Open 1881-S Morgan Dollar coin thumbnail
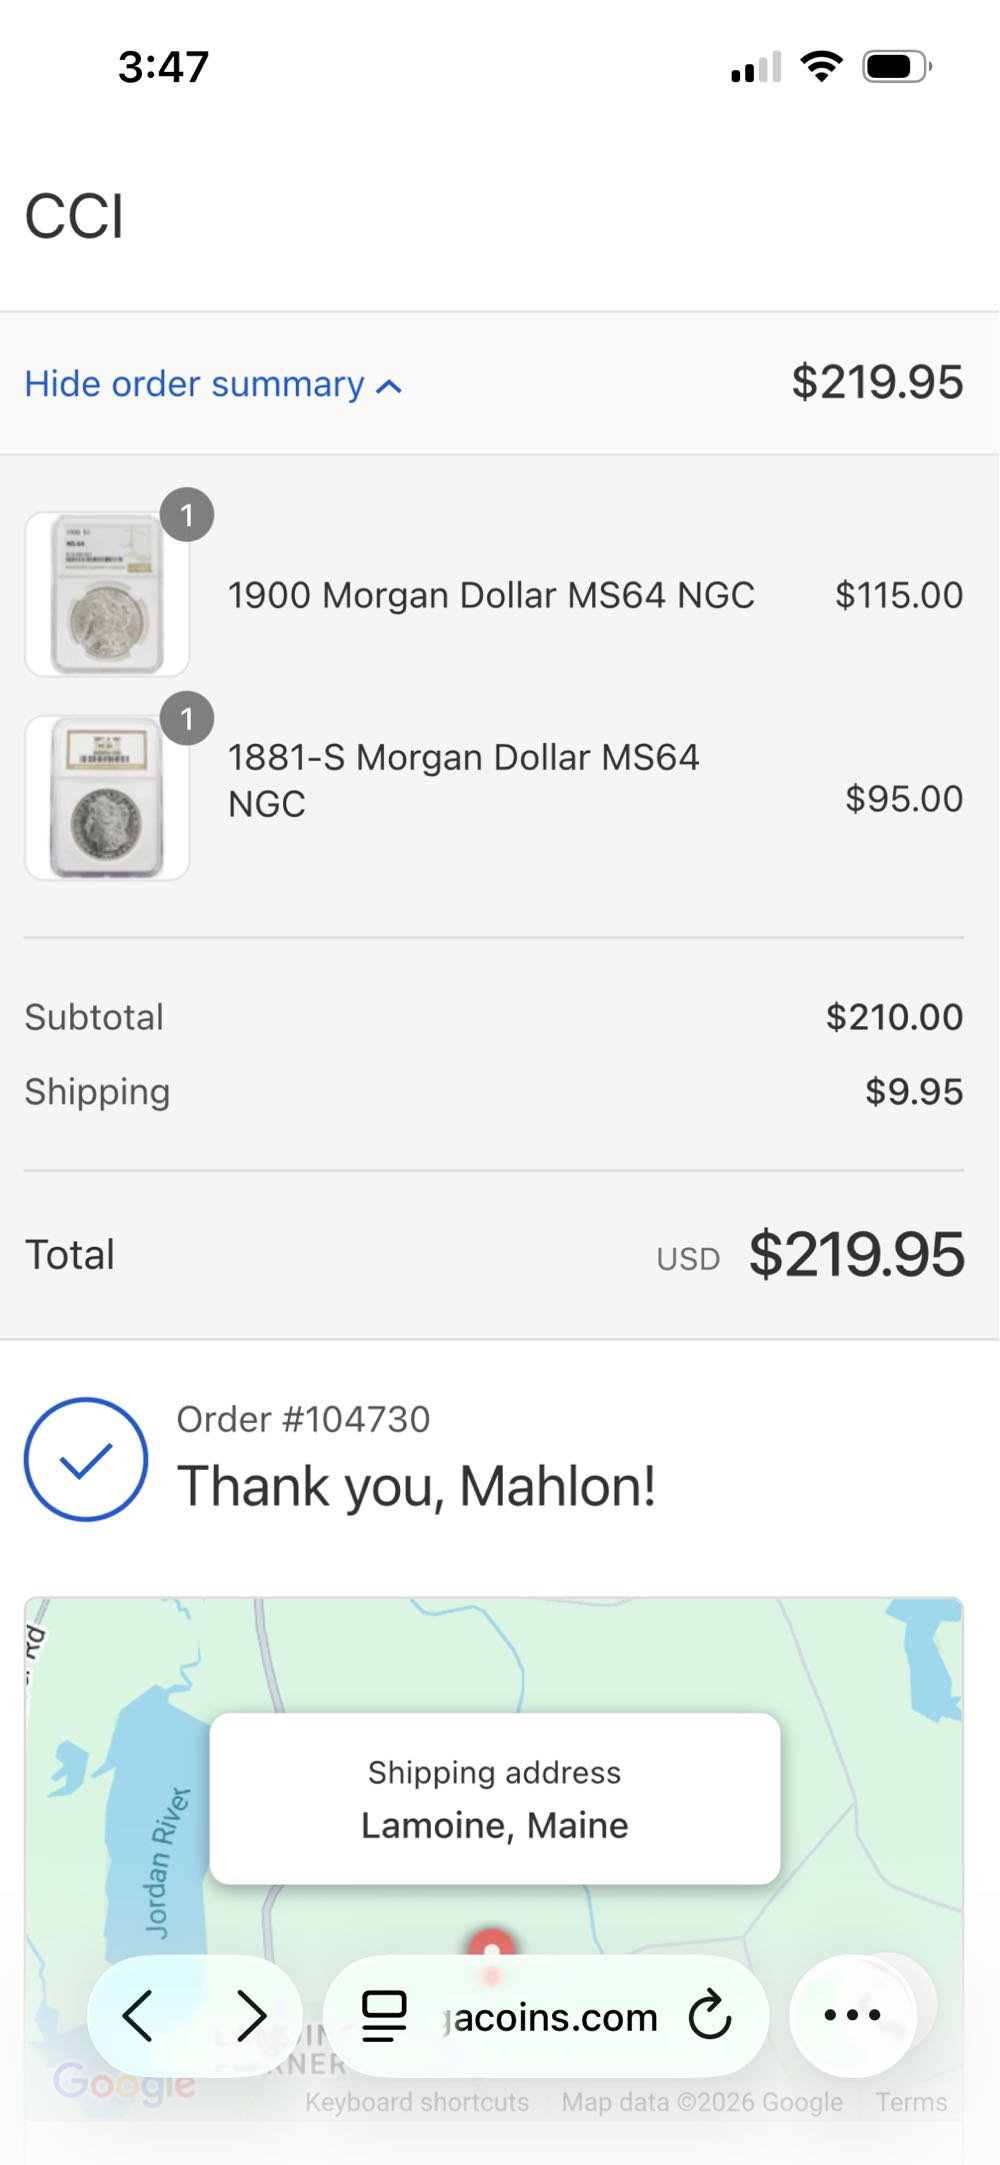This screenshot has width=1000, height=2165. click(107, 798)
